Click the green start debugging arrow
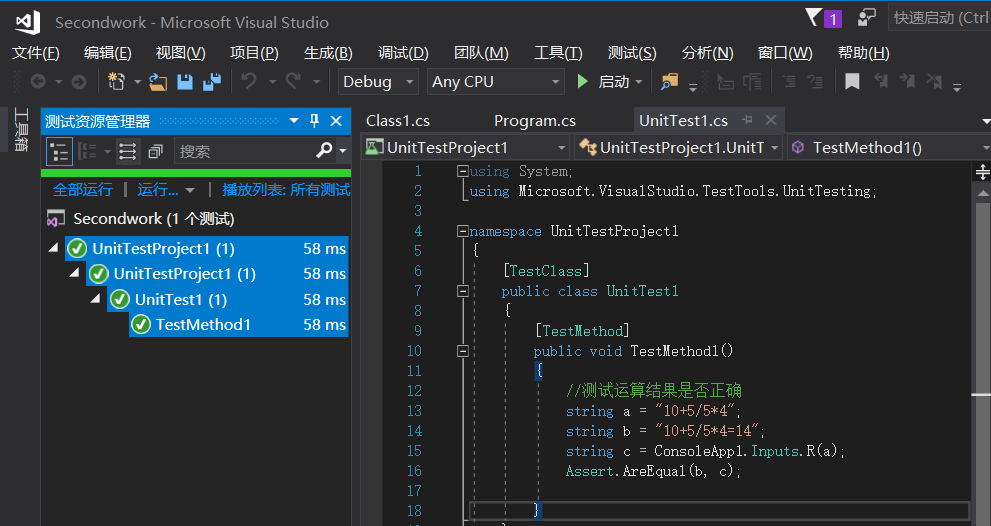This screenshot has width=991, height=526. tap(583, 82)
